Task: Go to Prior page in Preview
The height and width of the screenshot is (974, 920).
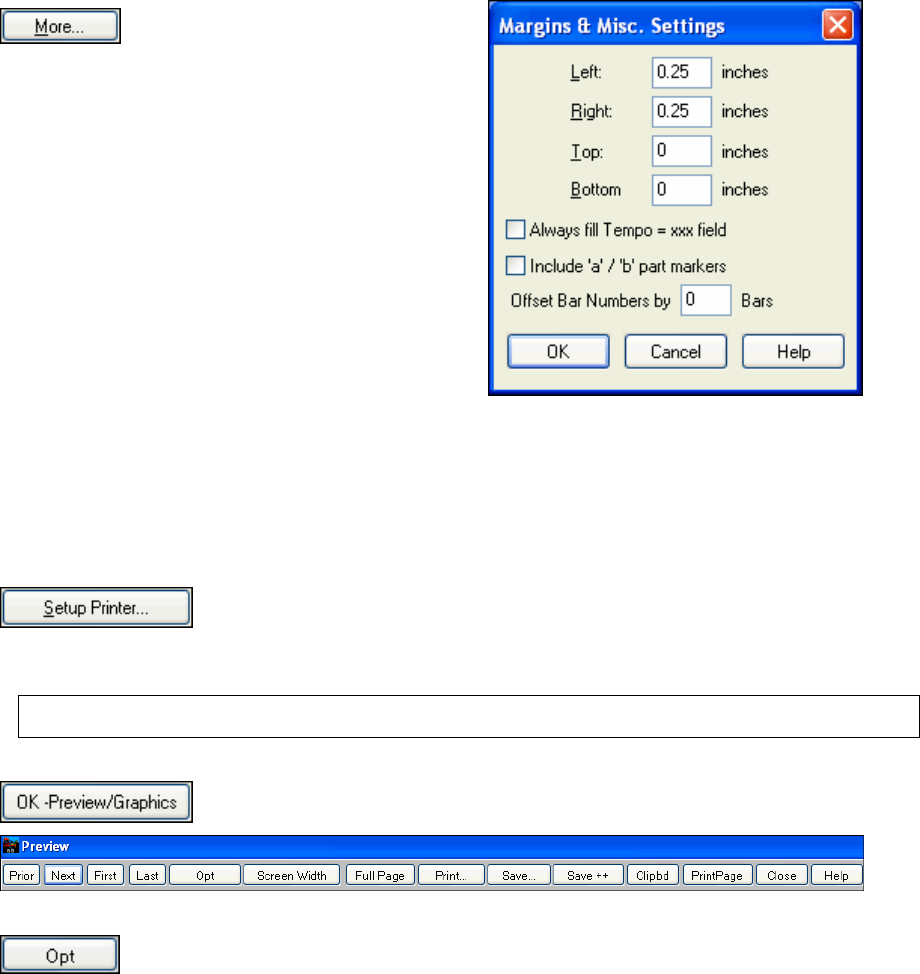Action: tap(22, 875)
